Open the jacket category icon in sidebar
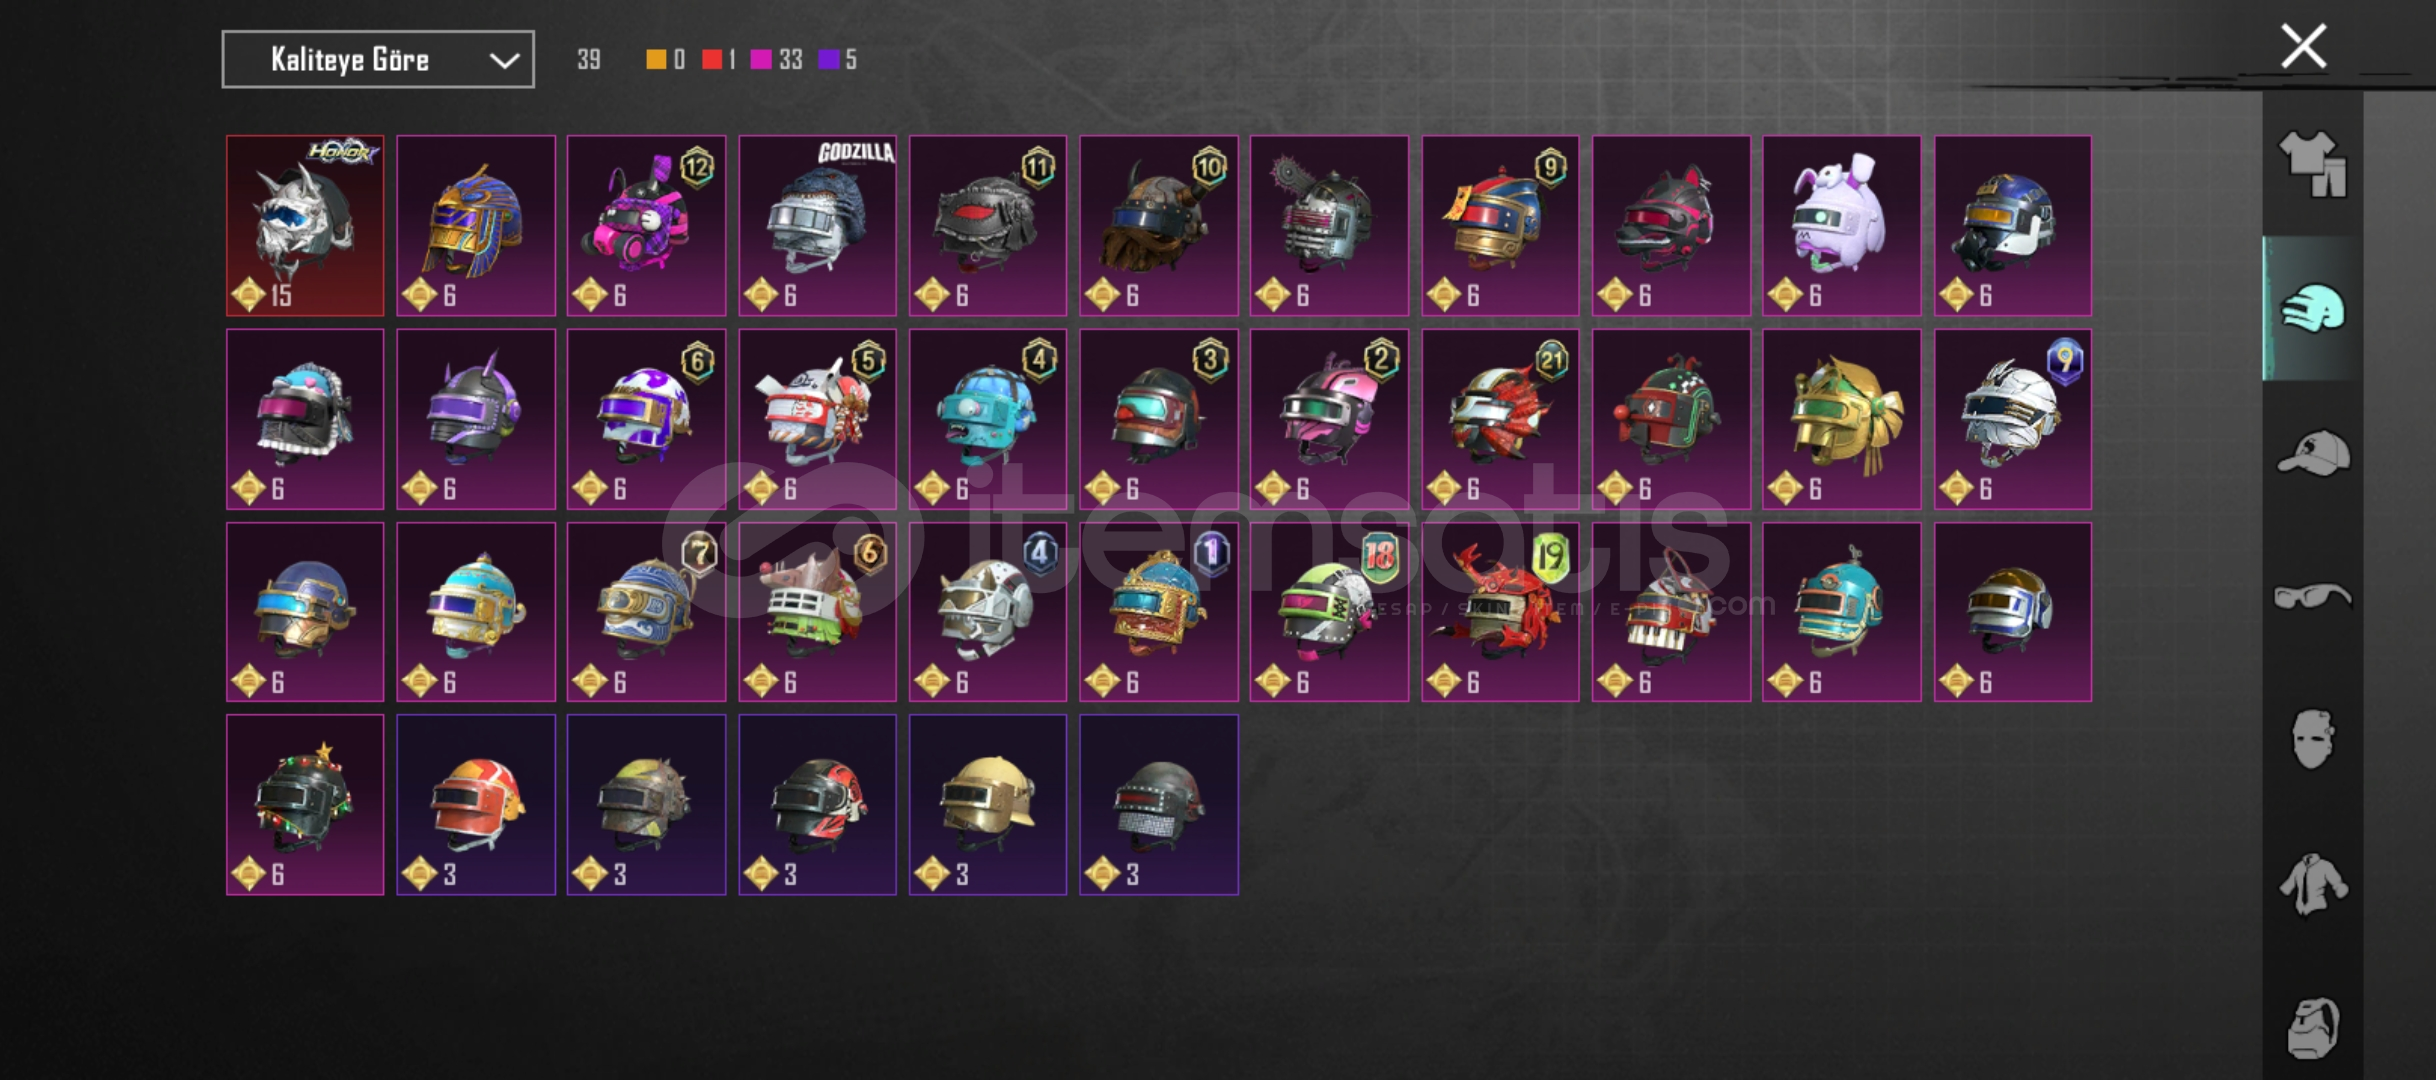 [x=2313, y=884]
